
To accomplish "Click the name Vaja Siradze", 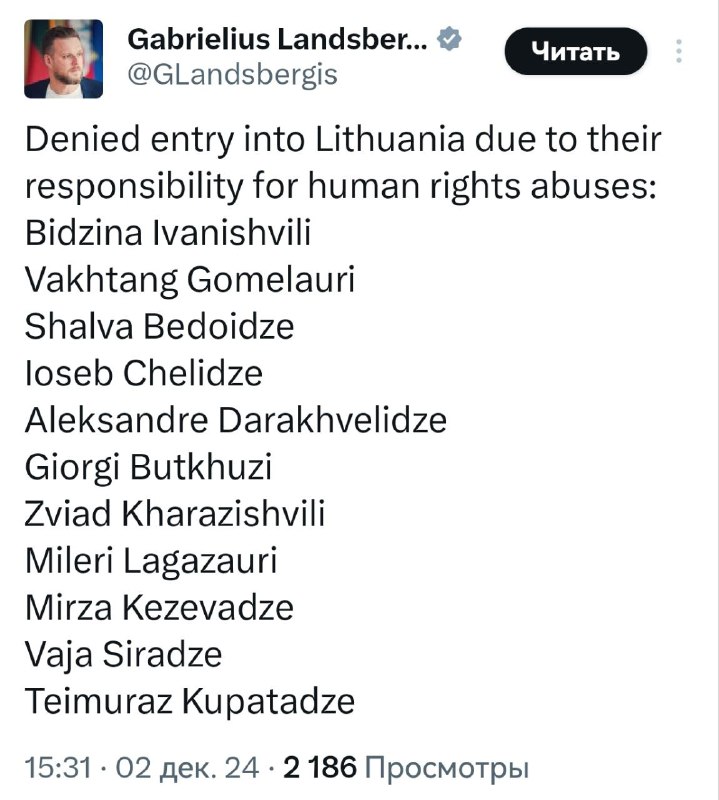I will point(123,655).
